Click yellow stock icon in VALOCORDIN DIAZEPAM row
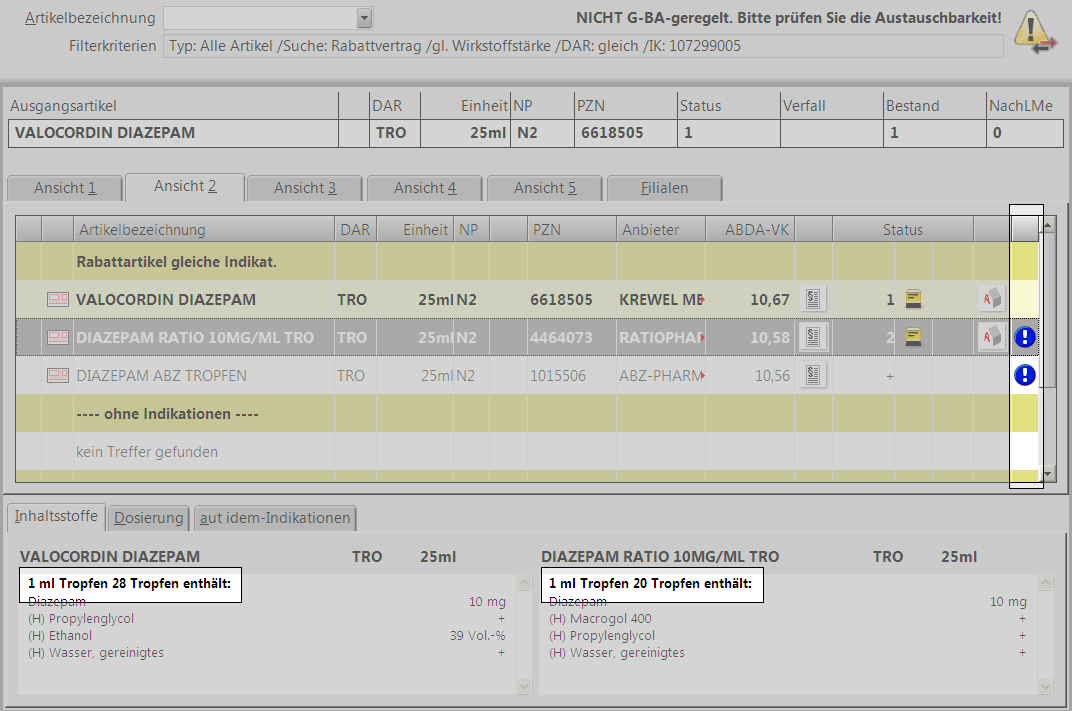Screen dimensions: 1072x711 pos(913,299)
